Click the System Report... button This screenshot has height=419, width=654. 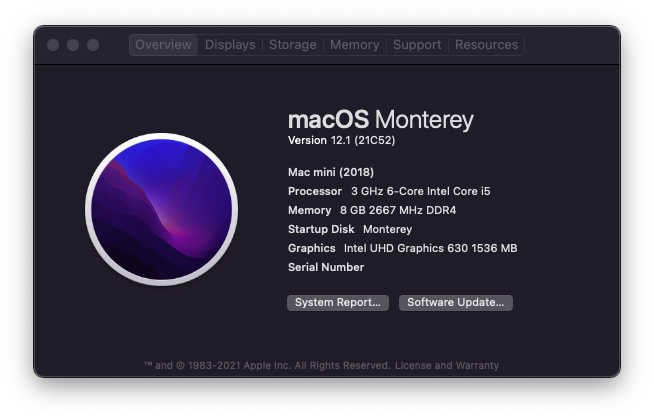click(338, 303)
